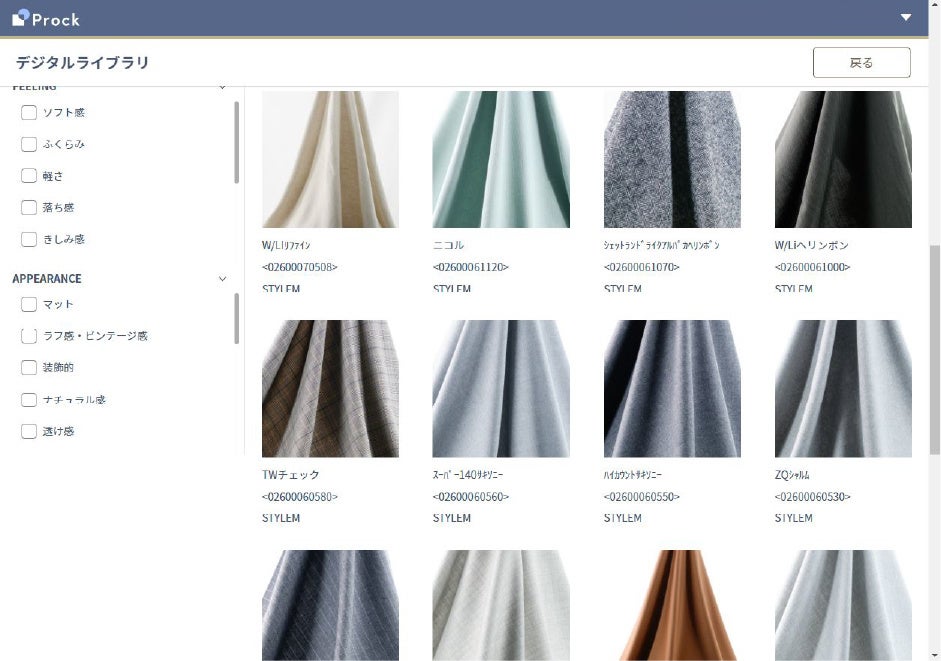Toggle the 軽さ checkbox
Viewport: 941px width, 661px height.
pos(29,176)
